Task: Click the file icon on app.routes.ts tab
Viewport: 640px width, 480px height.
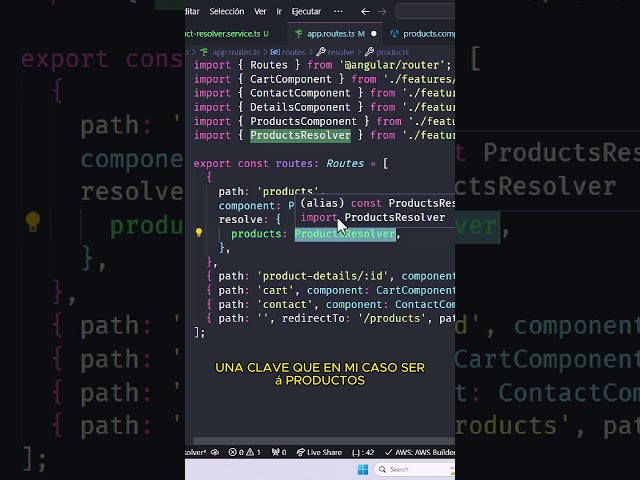Action: click(x=299, y=34)
